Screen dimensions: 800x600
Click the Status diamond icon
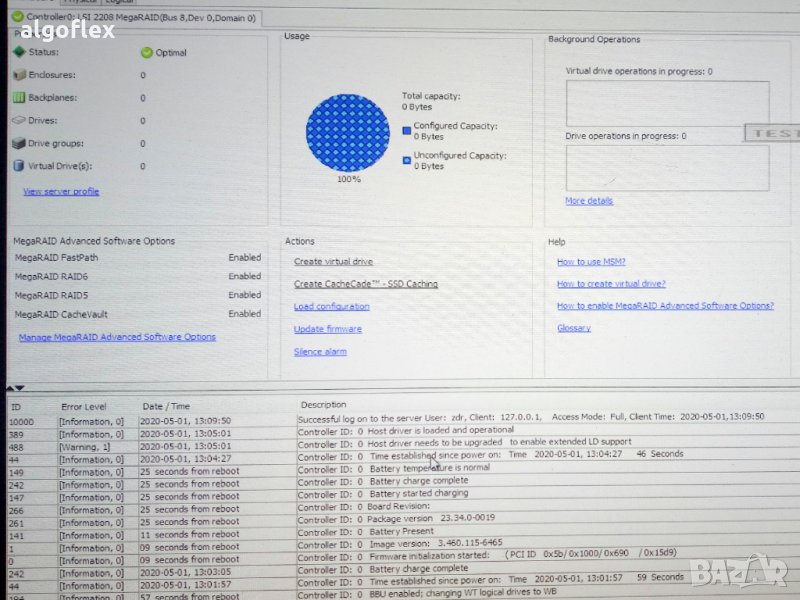coord(19,52)
